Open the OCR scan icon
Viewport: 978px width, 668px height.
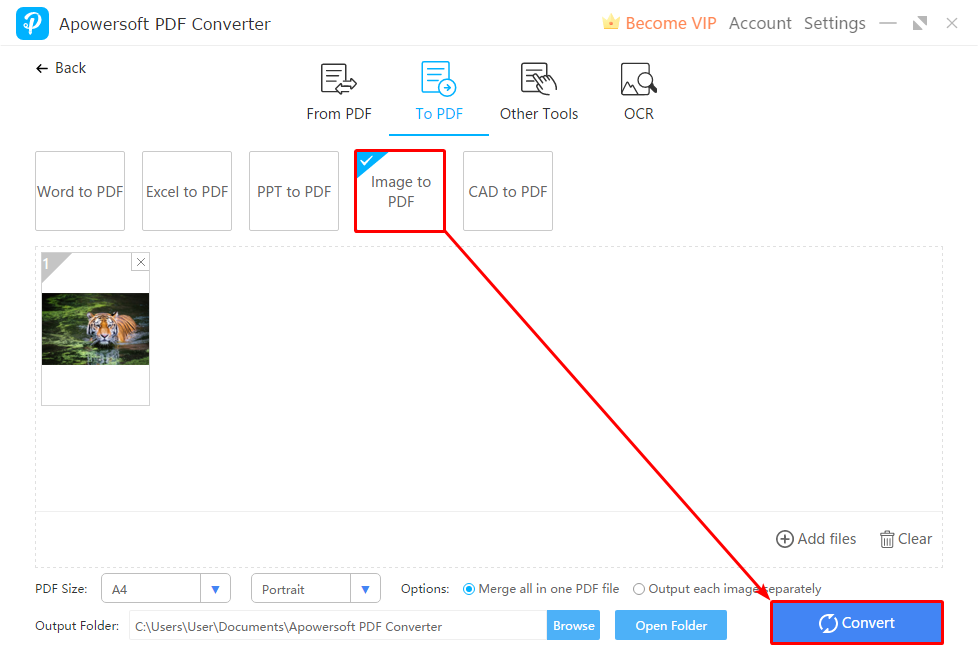[639, 79]
